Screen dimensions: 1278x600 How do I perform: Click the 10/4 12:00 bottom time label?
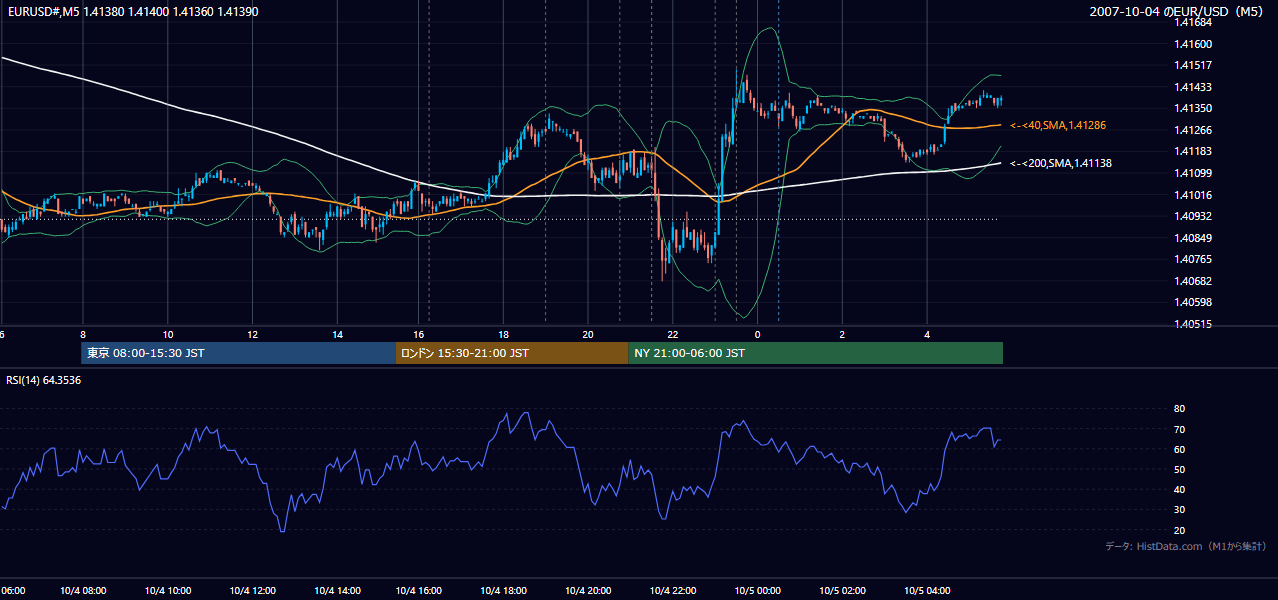(252, 591)
